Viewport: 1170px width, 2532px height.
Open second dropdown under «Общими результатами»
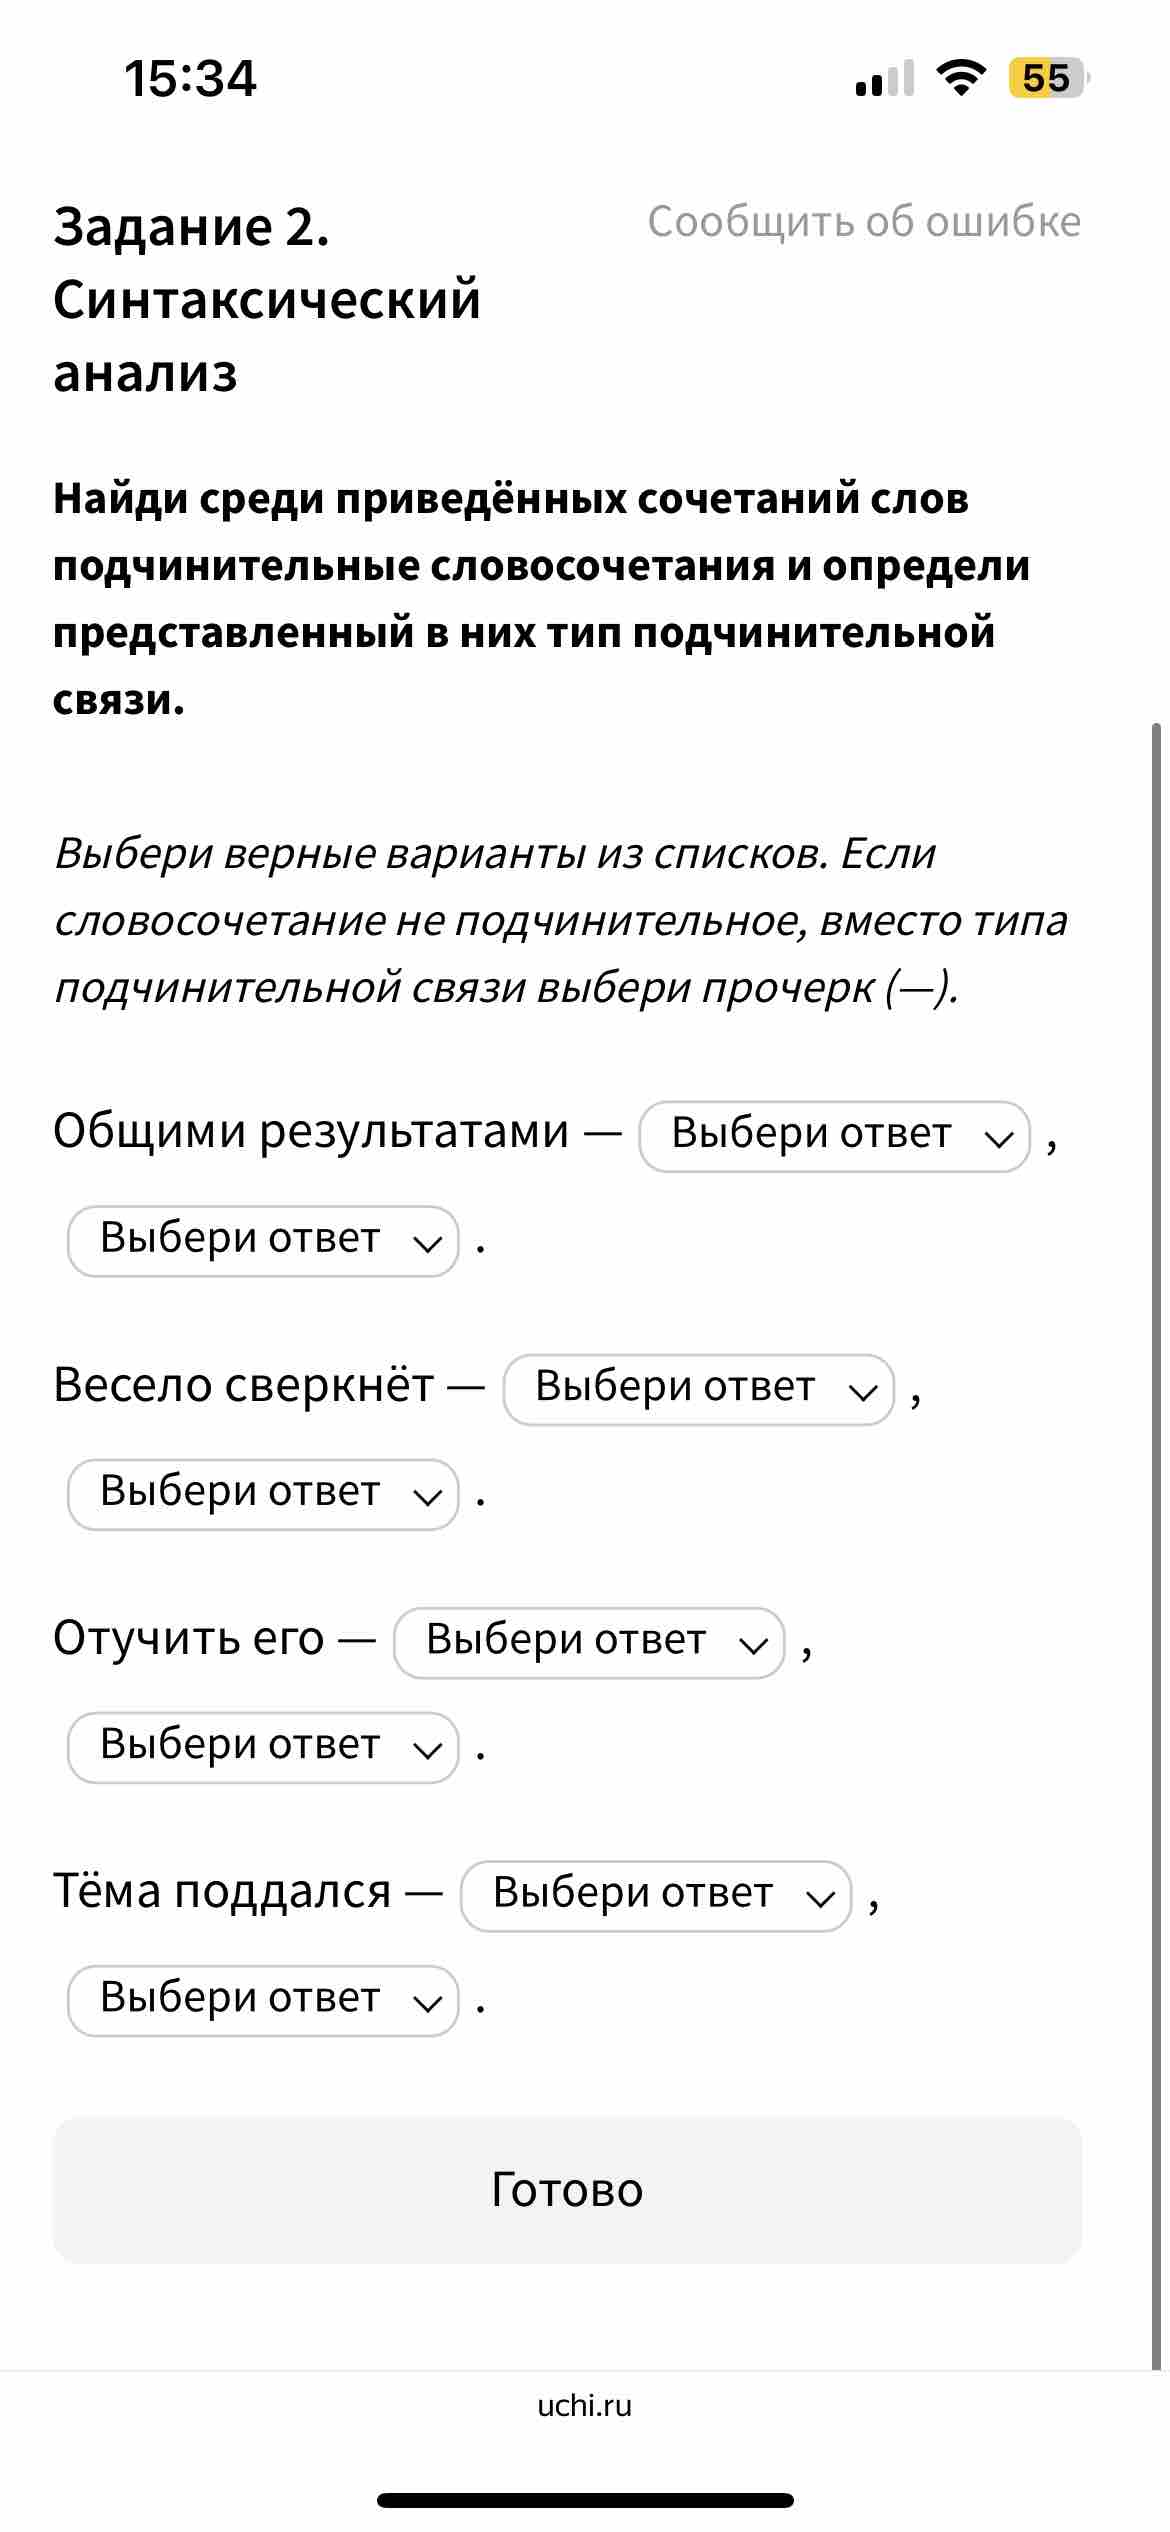pos(263,1241)
